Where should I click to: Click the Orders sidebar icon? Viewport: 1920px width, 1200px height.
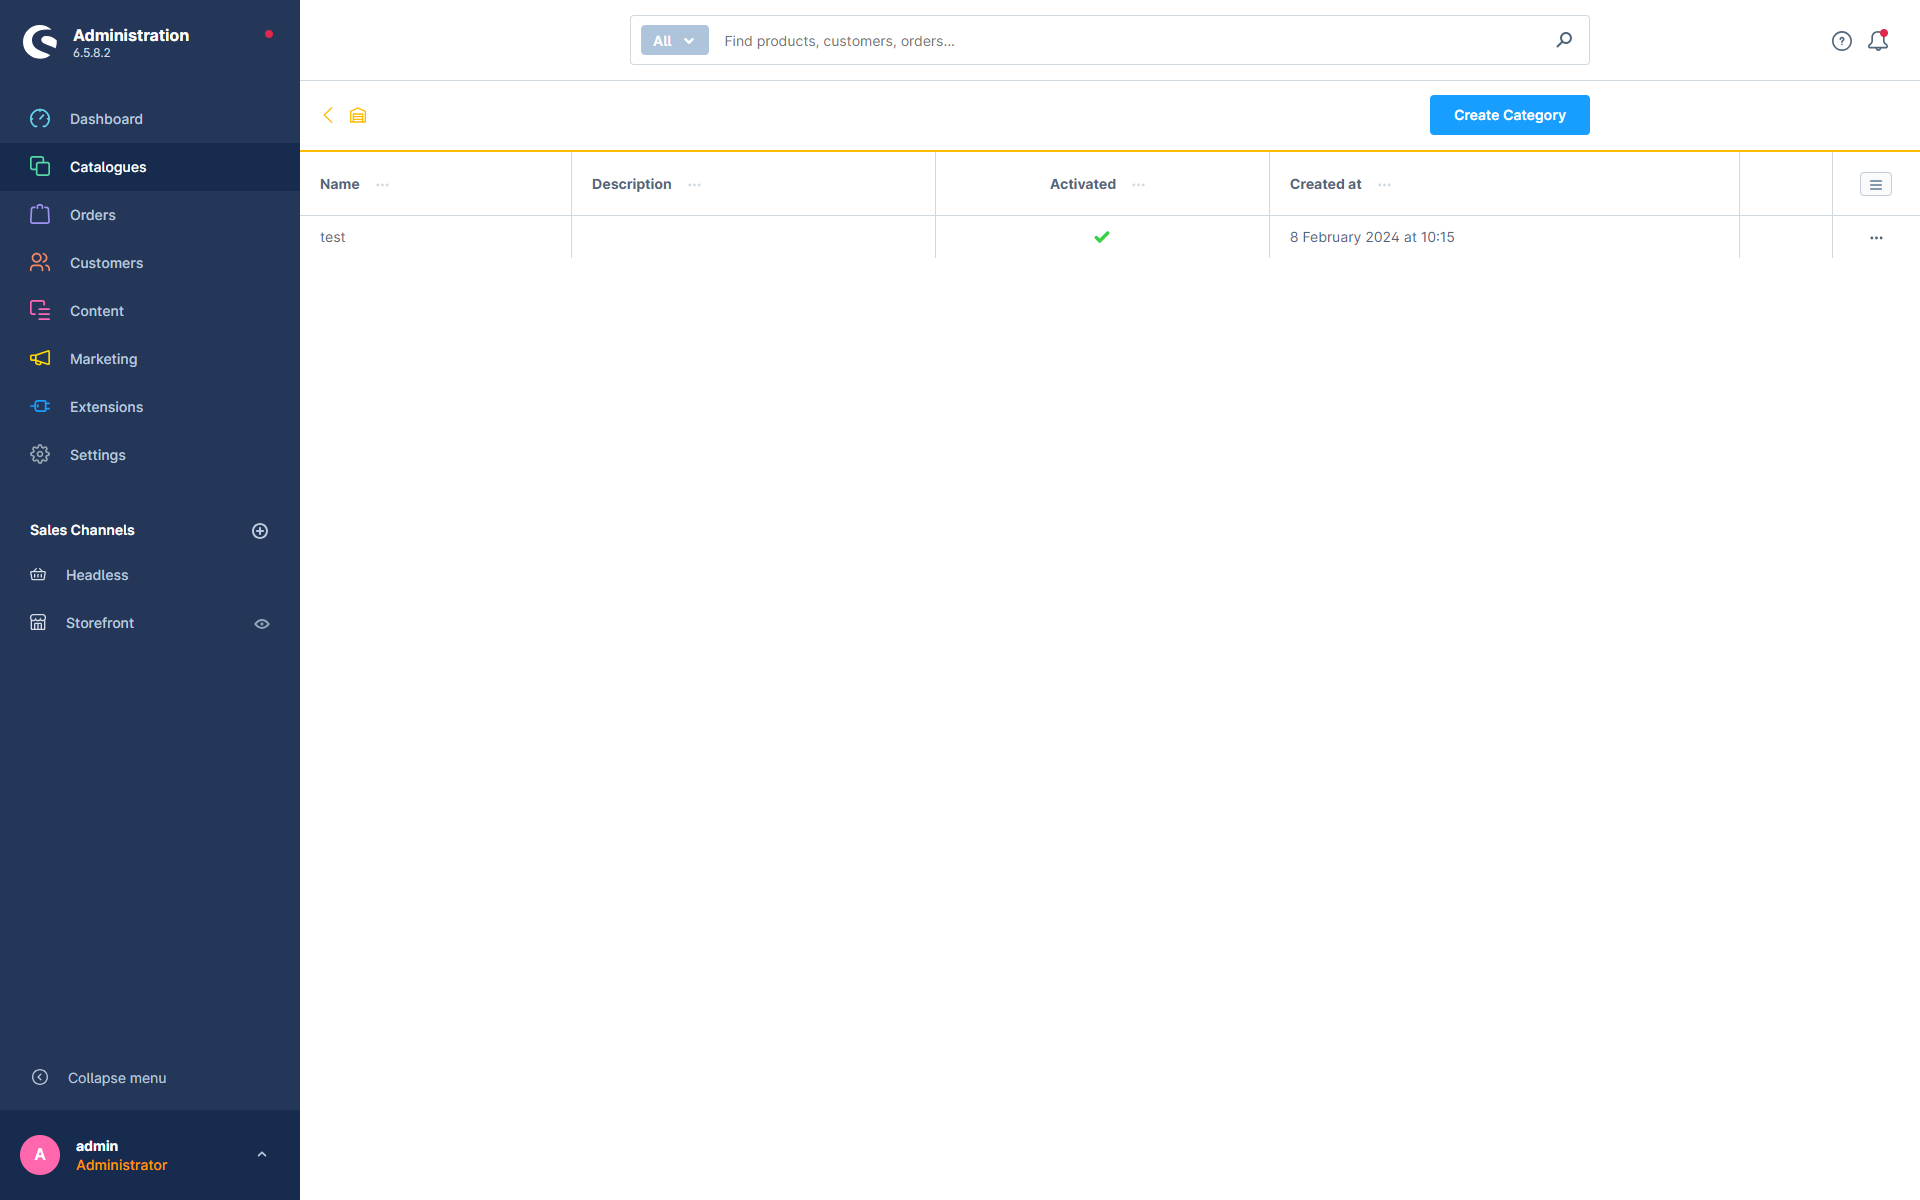(39, 214)
